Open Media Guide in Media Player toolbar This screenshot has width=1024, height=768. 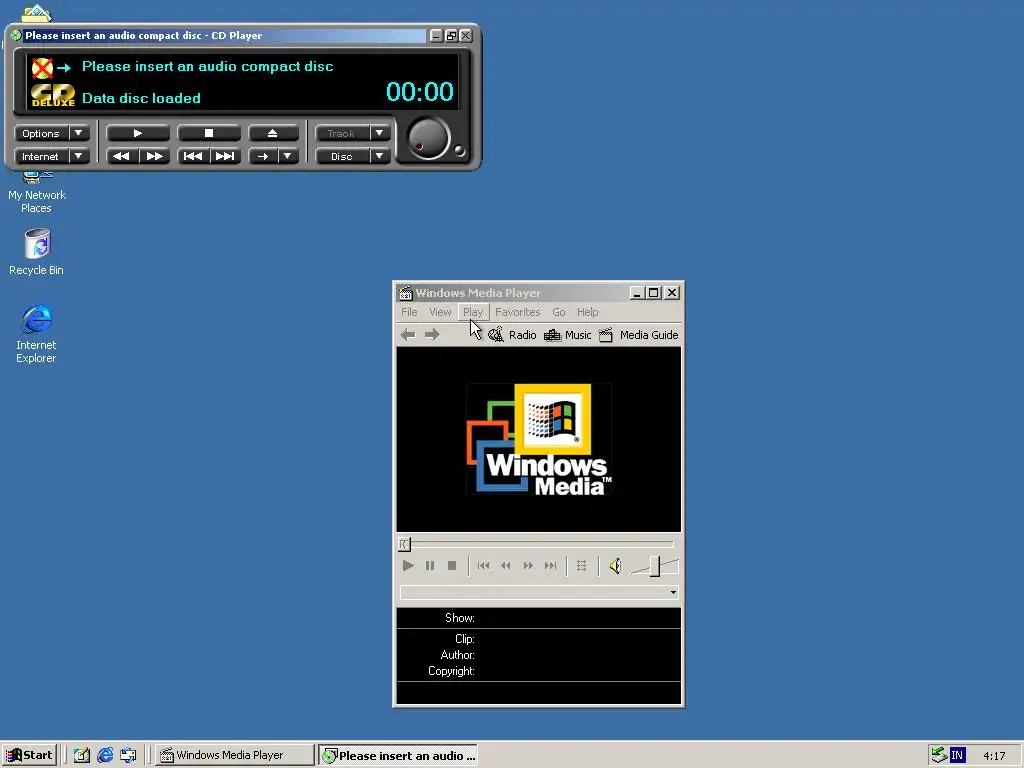[x=639, y=335]
